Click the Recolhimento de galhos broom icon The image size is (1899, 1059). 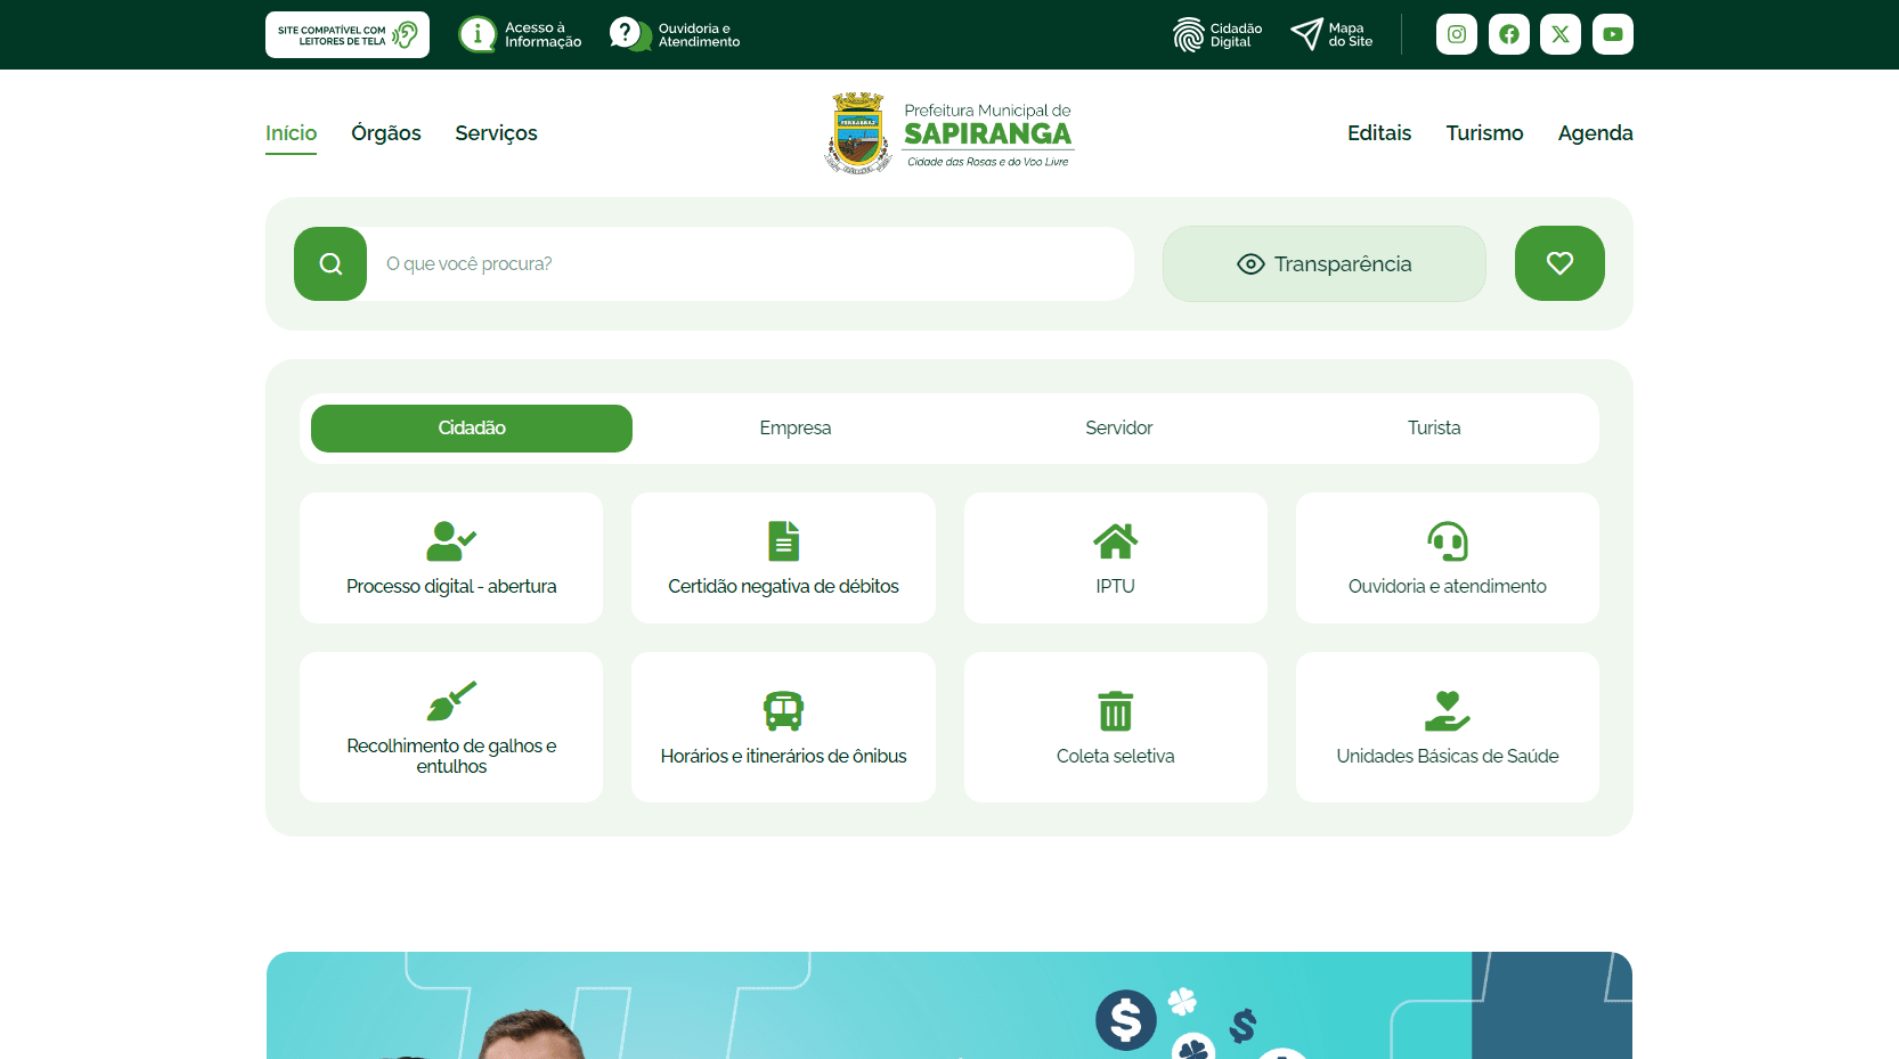(x=451, y=701)
